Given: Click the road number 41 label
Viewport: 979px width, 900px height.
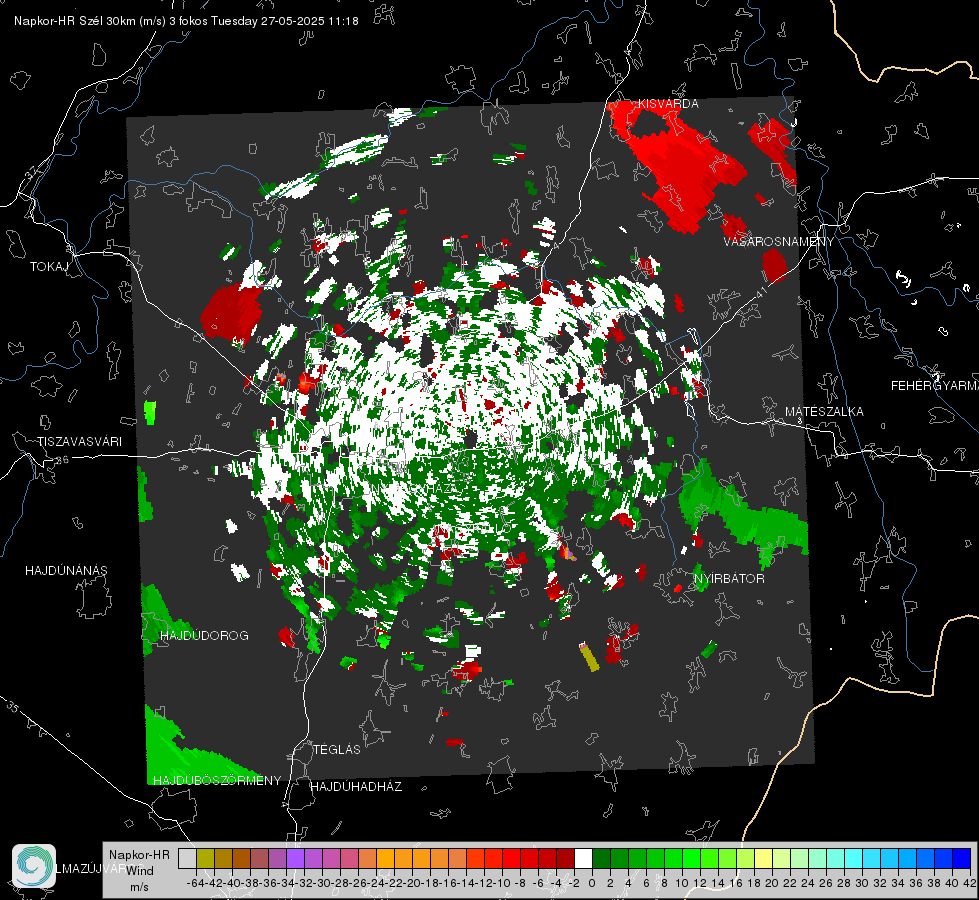Looking at the screenshot, I should pos(763,293).
